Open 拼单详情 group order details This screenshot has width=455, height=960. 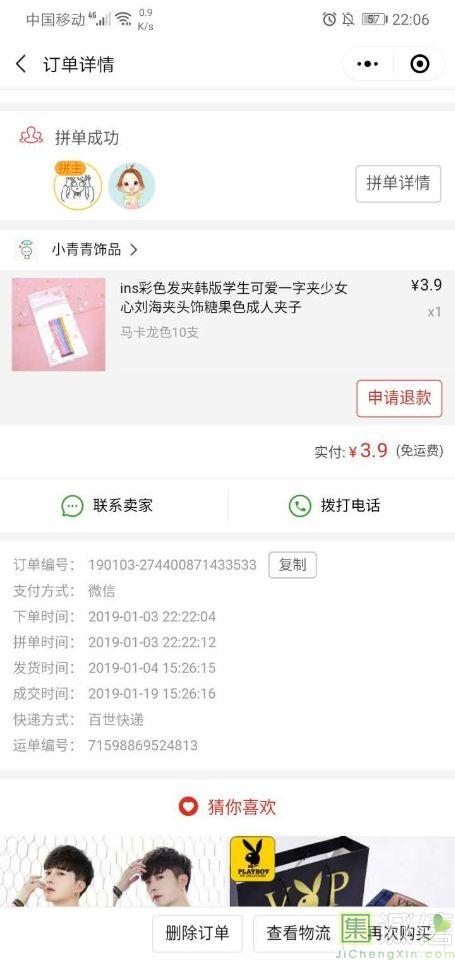(398, 183)
